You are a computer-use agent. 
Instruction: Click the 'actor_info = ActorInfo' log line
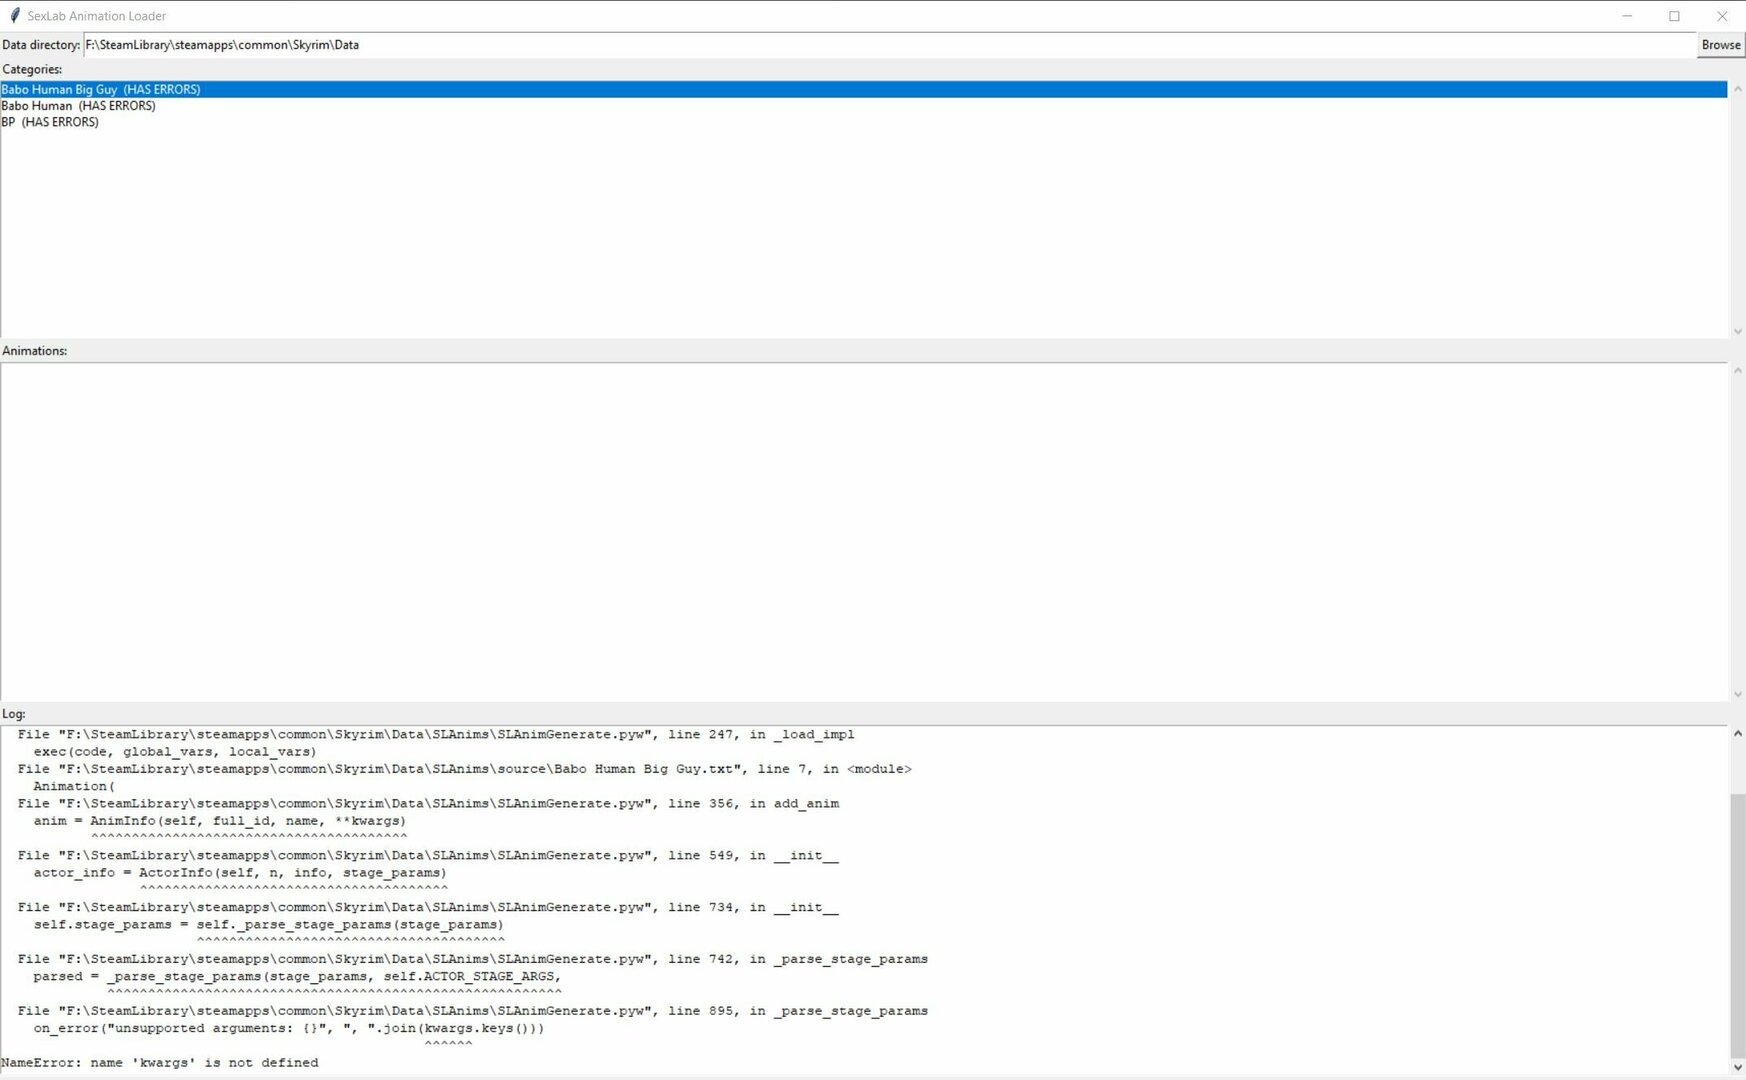pyautogui.click(x=240, y=873)
